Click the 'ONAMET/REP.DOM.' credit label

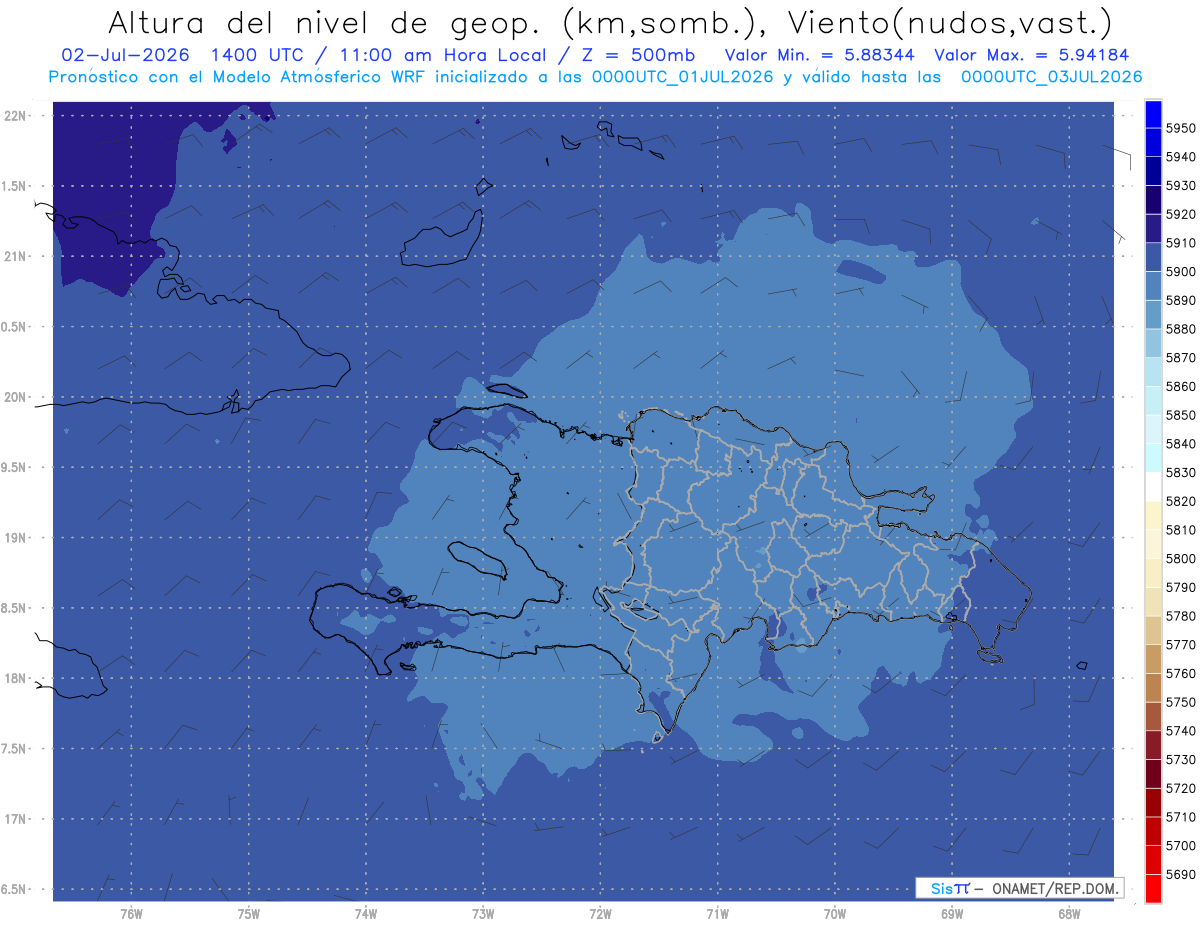(1053, 888)
